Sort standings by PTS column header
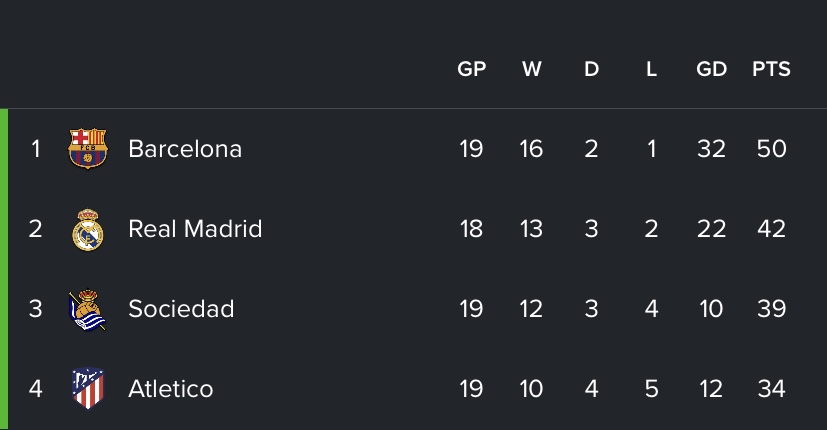This screenshot has width=827, height=430. [x=771, y=70]
